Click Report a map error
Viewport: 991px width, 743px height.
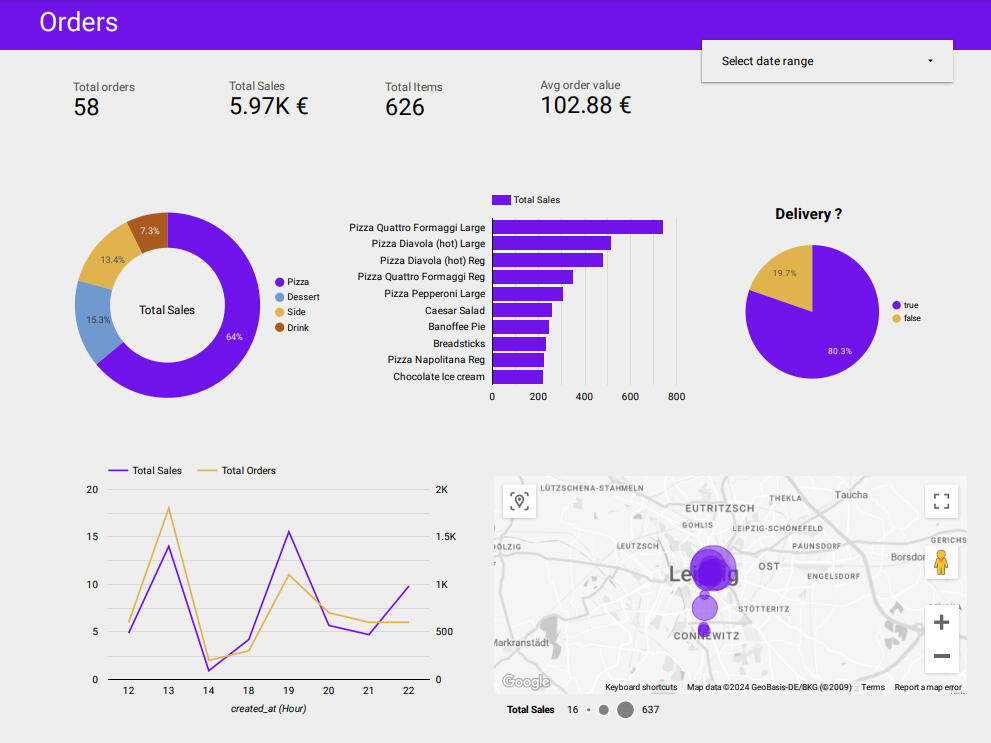925,687
